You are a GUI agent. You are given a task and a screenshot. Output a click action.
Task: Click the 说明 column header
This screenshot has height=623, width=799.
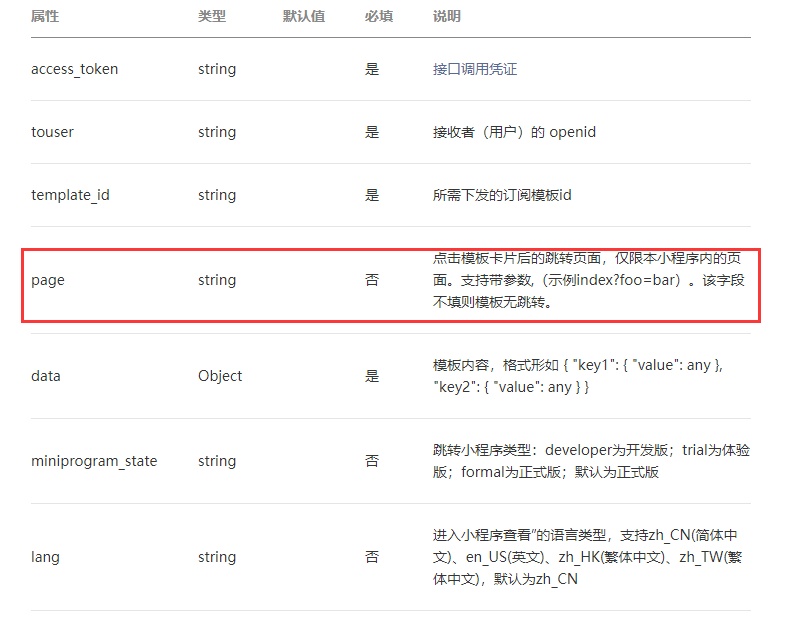tap(447, 16)
